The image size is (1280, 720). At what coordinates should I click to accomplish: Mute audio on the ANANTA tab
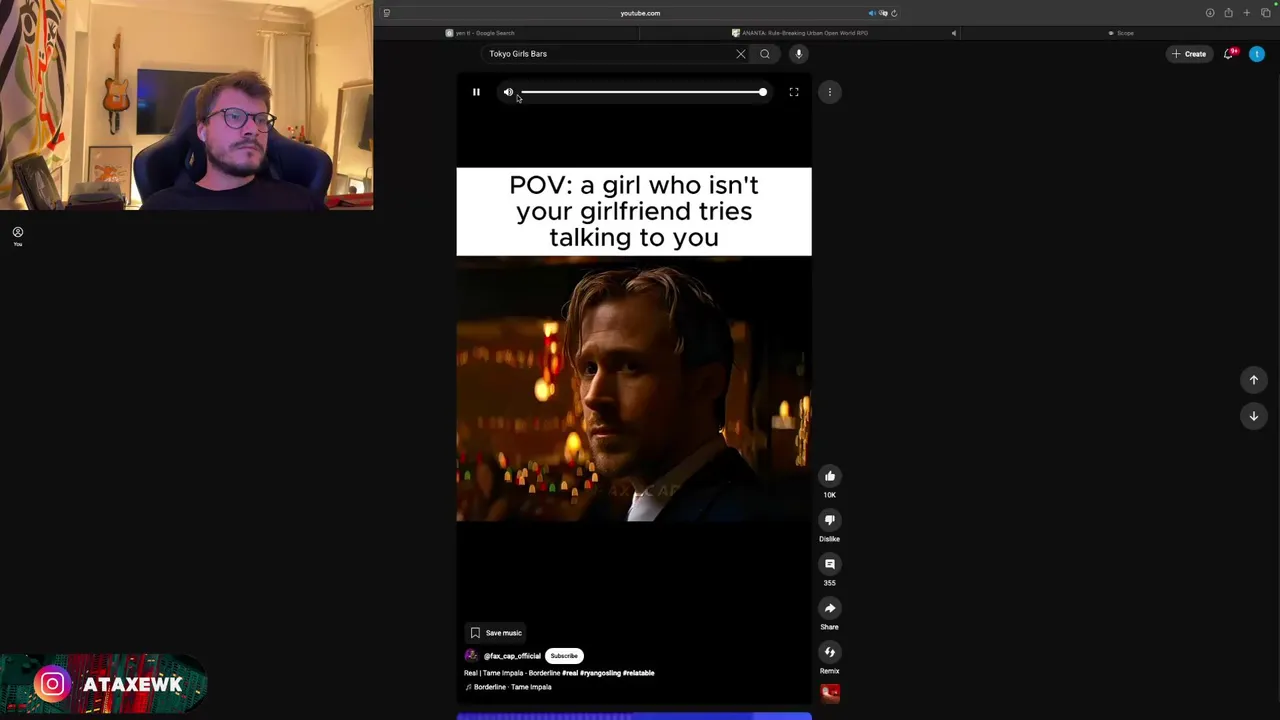953,33
